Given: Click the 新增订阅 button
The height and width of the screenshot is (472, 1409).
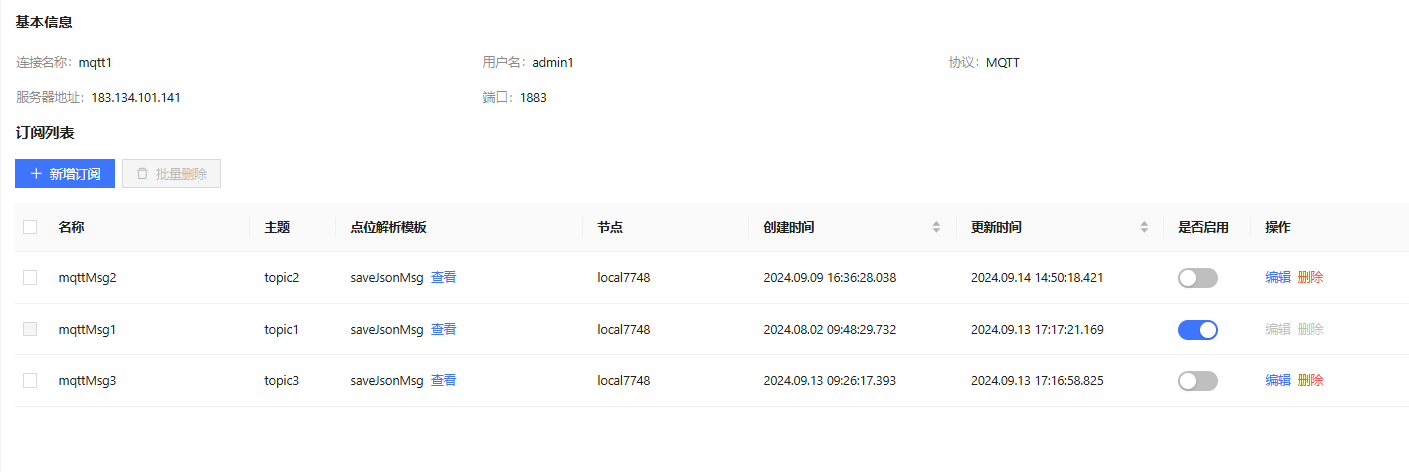Looking at the screenshot, I should pos(65,173).
